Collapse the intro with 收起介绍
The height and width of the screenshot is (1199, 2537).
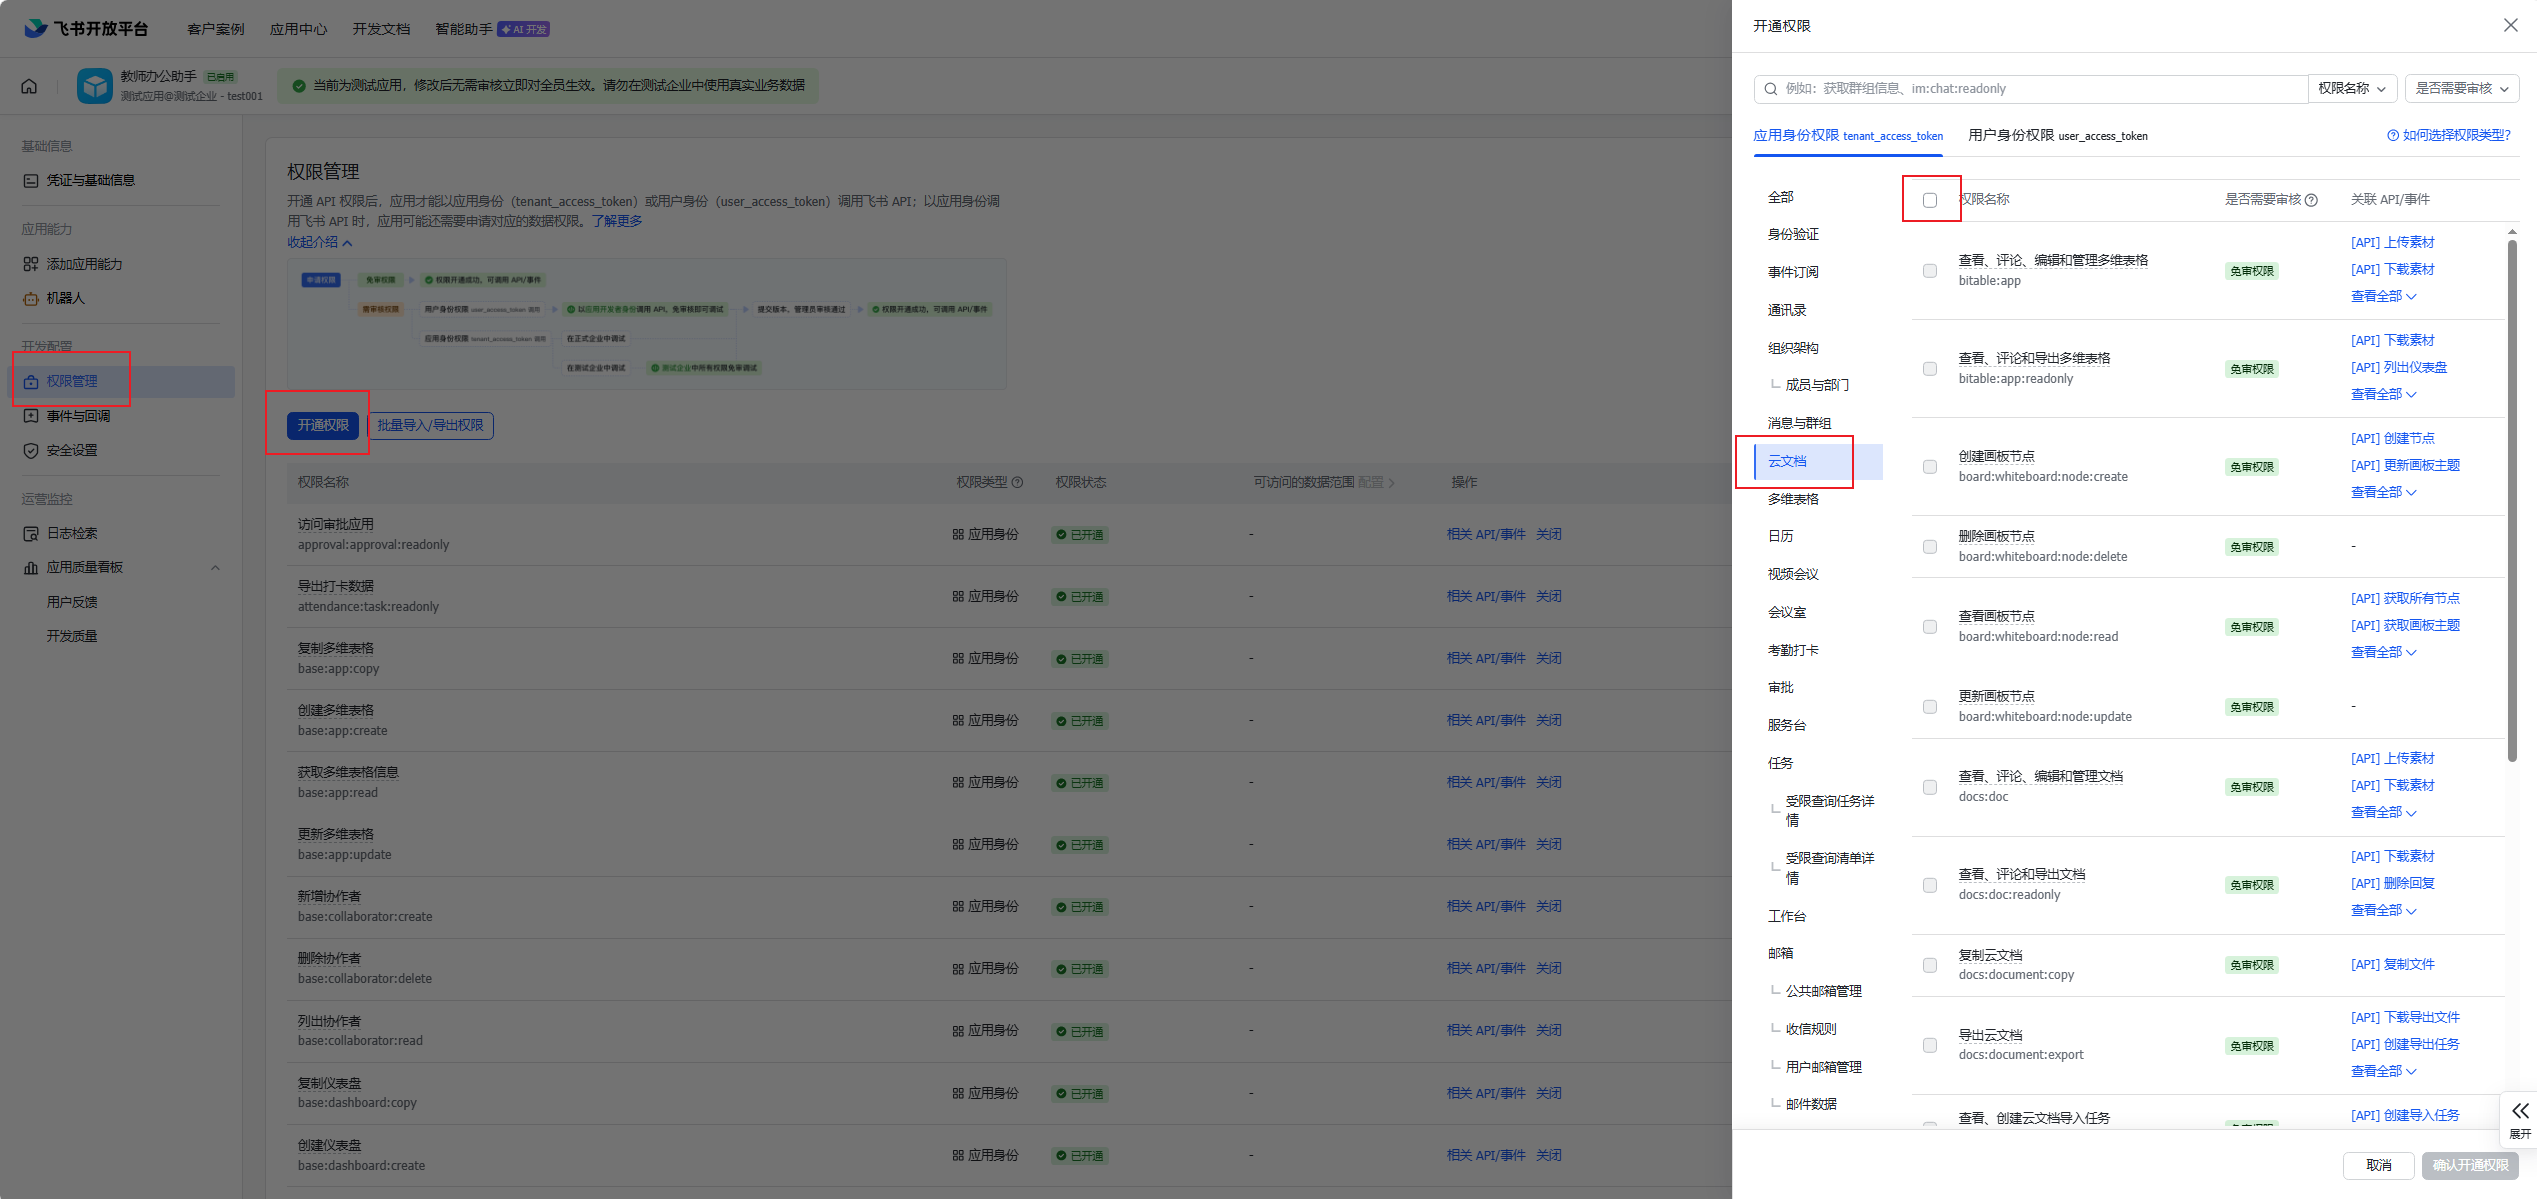pos(319,242)
